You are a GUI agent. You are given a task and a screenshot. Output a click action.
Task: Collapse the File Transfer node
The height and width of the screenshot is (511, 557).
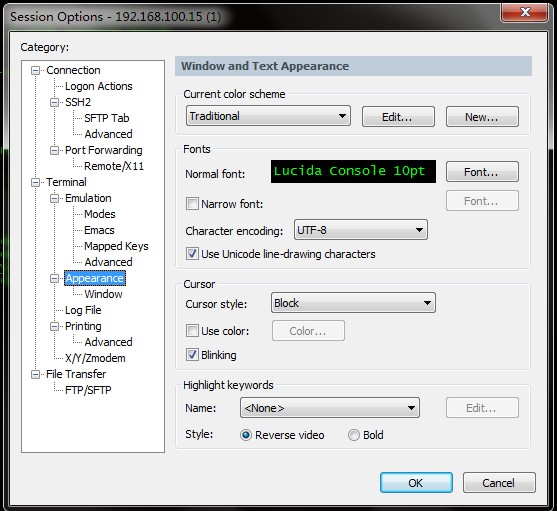(x=35, y=374)
